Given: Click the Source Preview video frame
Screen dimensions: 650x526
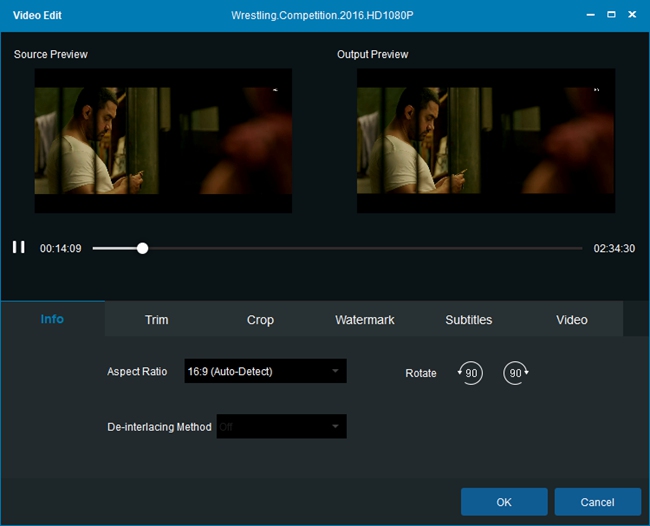Looking at the screenshot, I should 163,140.
